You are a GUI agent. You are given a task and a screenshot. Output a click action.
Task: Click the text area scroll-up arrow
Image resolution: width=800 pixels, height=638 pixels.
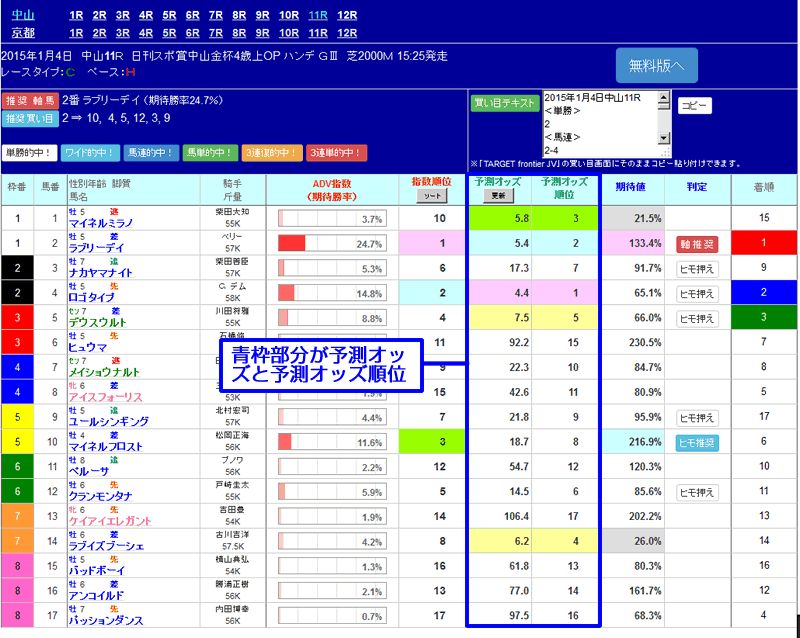click(x=664, y=96)
